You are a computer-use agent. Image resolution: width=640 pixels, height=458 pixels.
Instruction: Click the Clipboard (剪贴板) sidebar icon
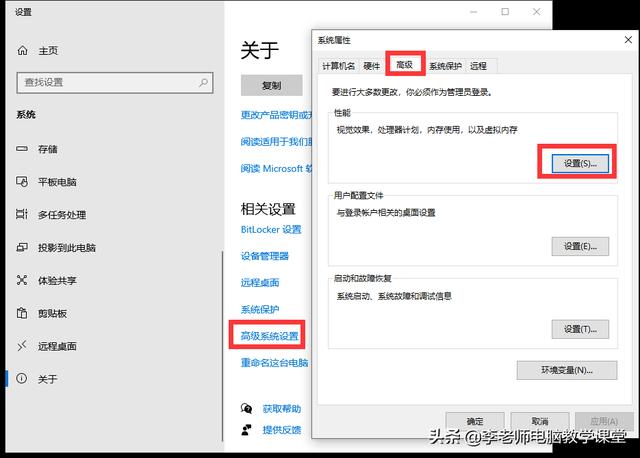22,314
